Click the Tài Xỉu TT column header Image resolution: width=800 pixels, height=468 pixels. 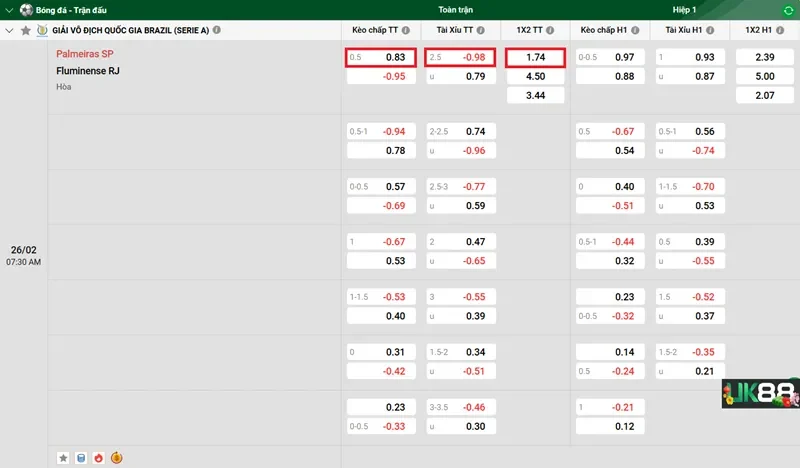pos(455,30)
